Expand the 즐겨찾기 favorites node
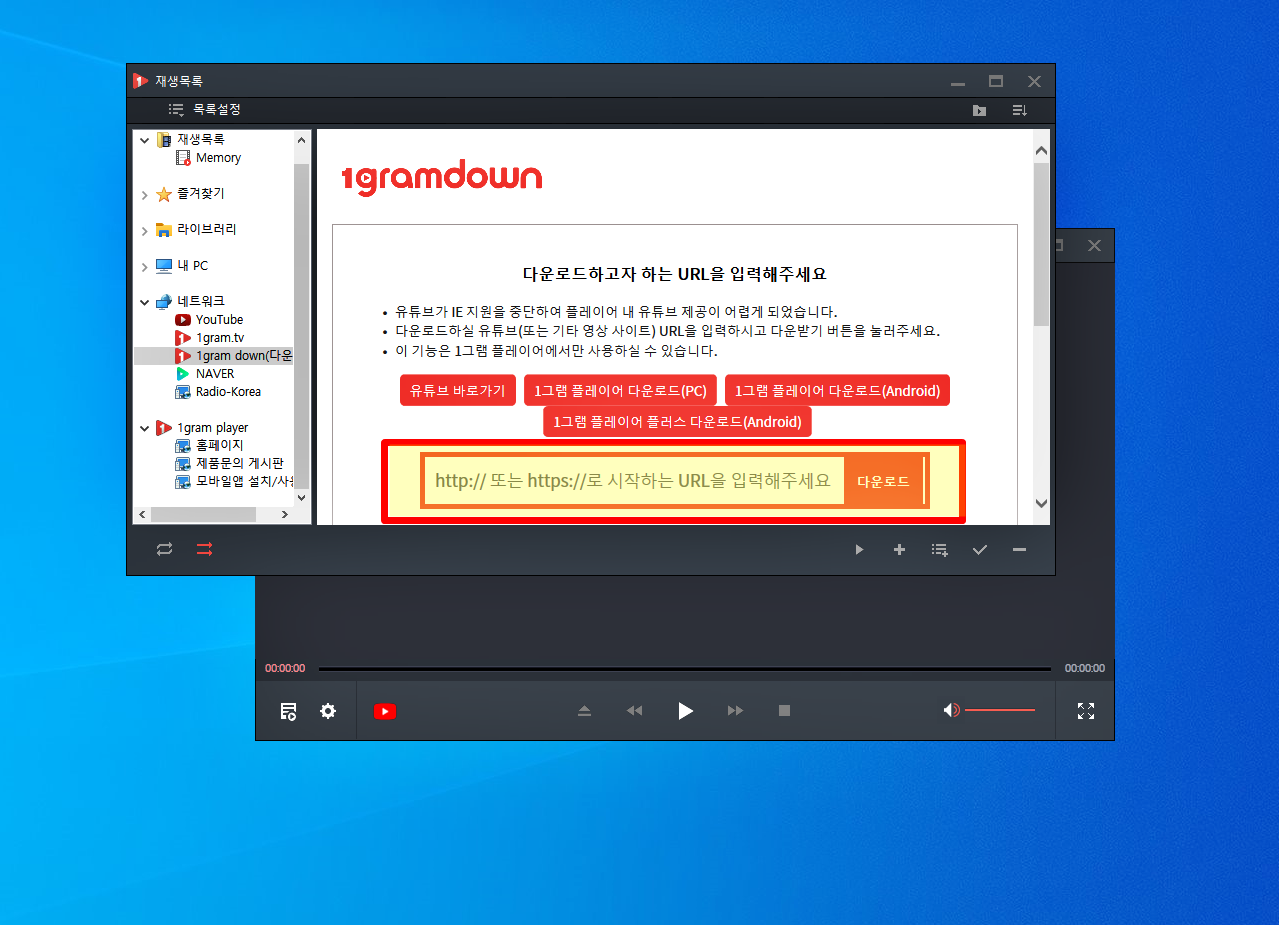 coord(145,195)
